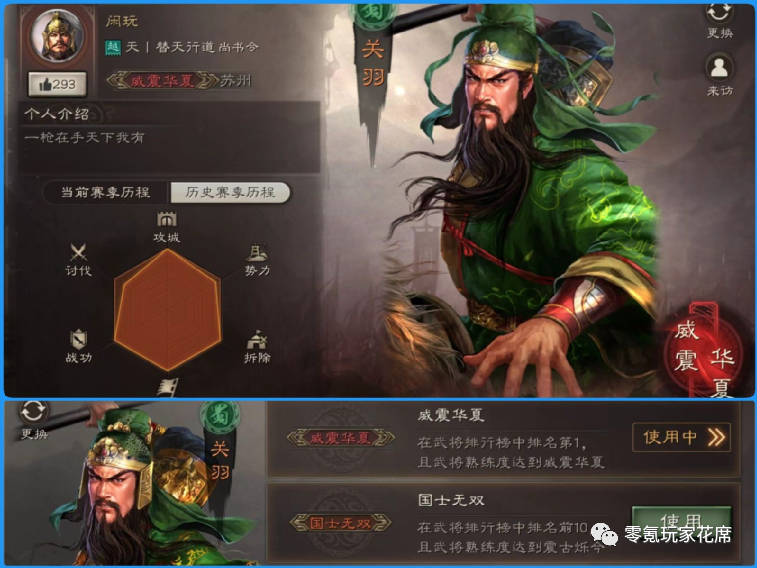Click the 拆除 demolish icon
The image size is (757, 568).
pyautogui.click(x=257, y=339)
